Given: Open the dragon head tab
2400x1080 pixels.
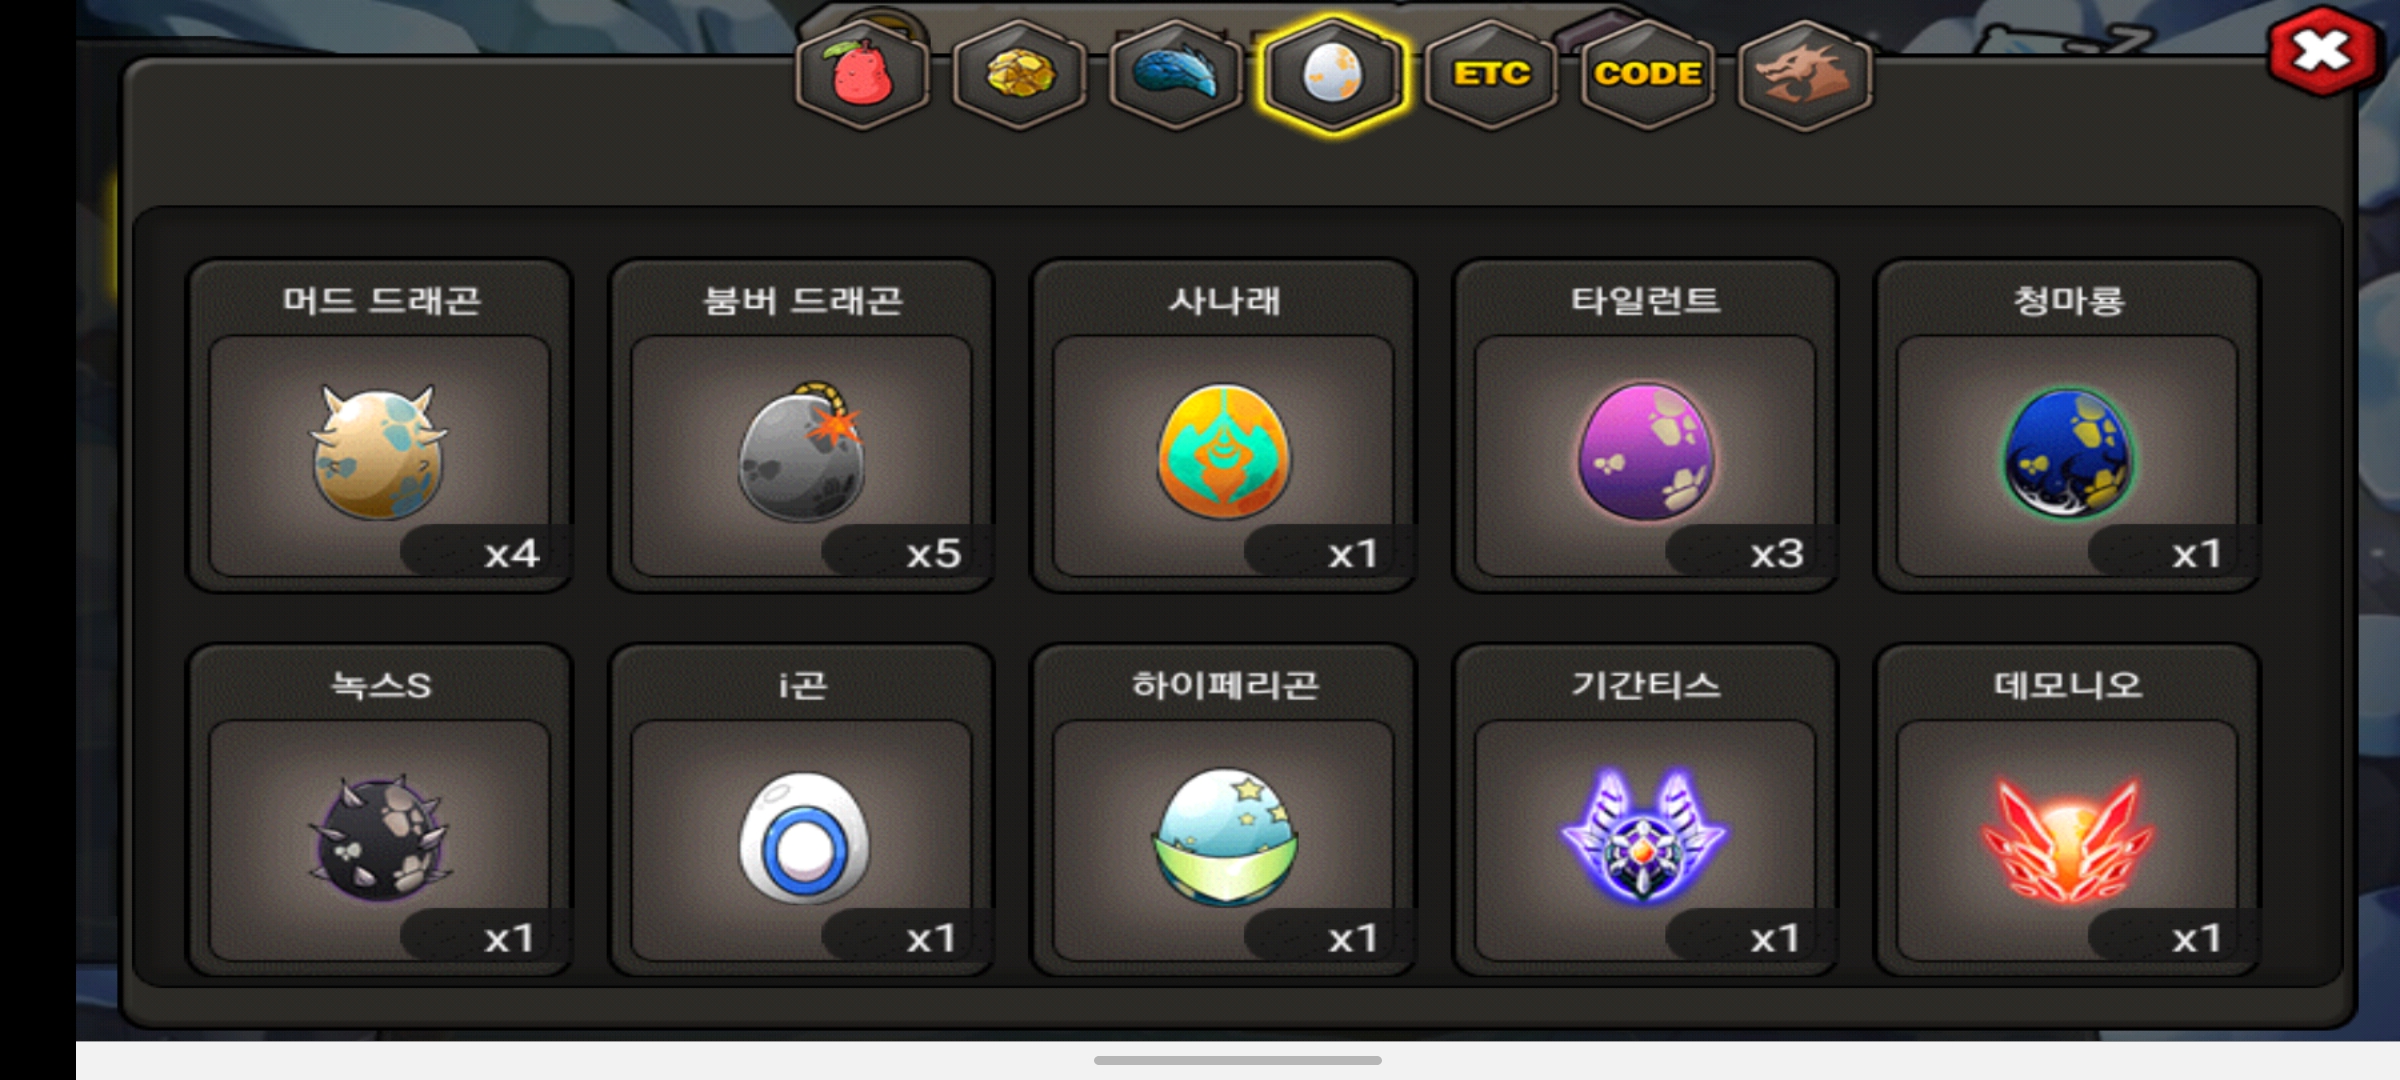Looking at the screenshot, I should (x=1805, y=75).
